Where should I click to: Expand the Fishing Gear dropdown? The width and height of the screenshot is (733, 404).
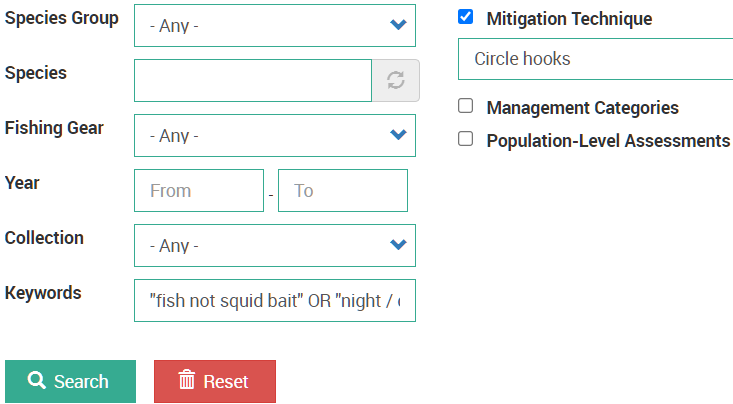click(275, 136)
